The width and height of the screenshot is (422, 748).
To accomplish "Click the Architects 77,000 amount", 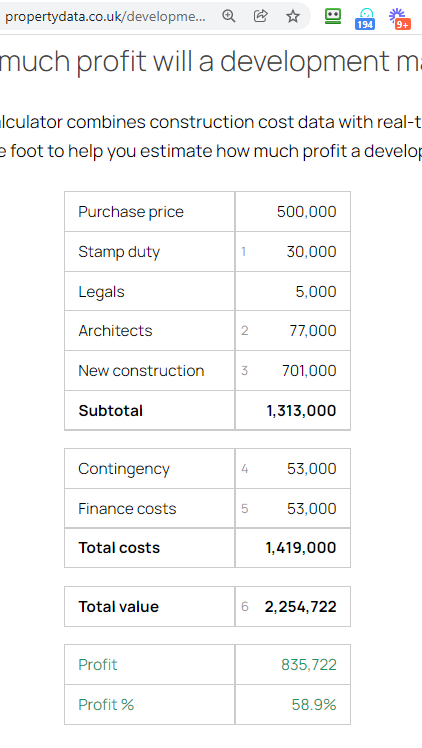I will click(x=313, y=331).
